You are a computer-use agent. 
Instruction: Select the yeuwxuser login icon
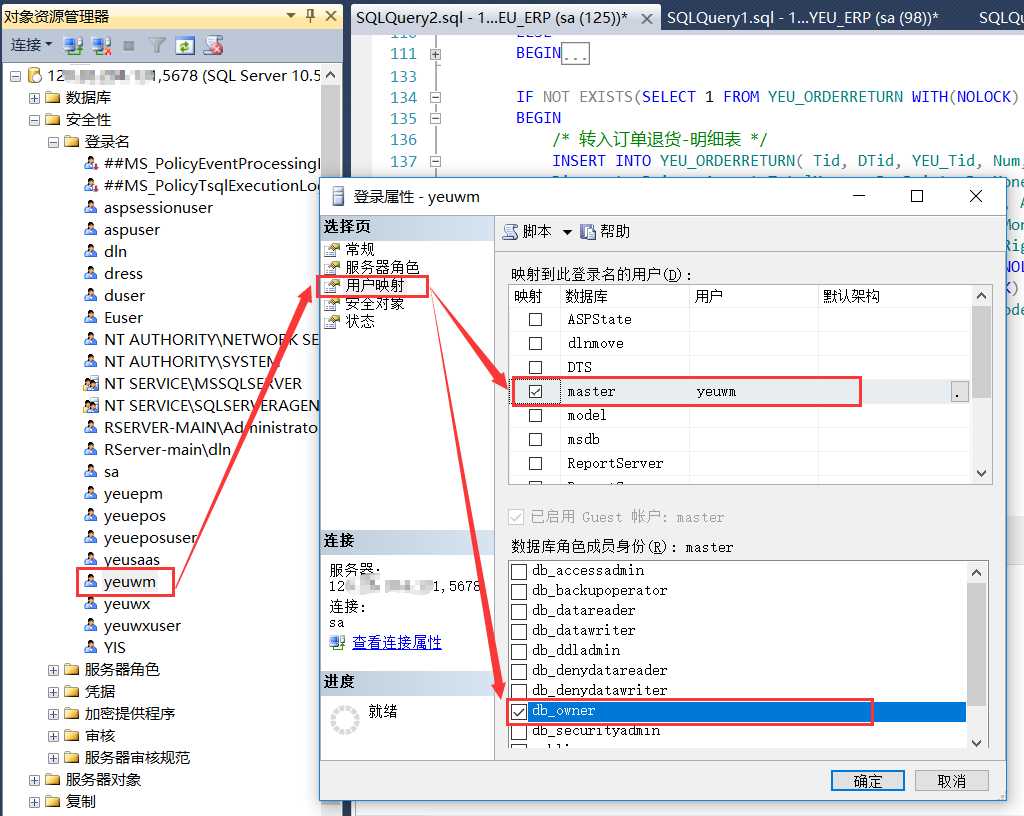point(91,625)
